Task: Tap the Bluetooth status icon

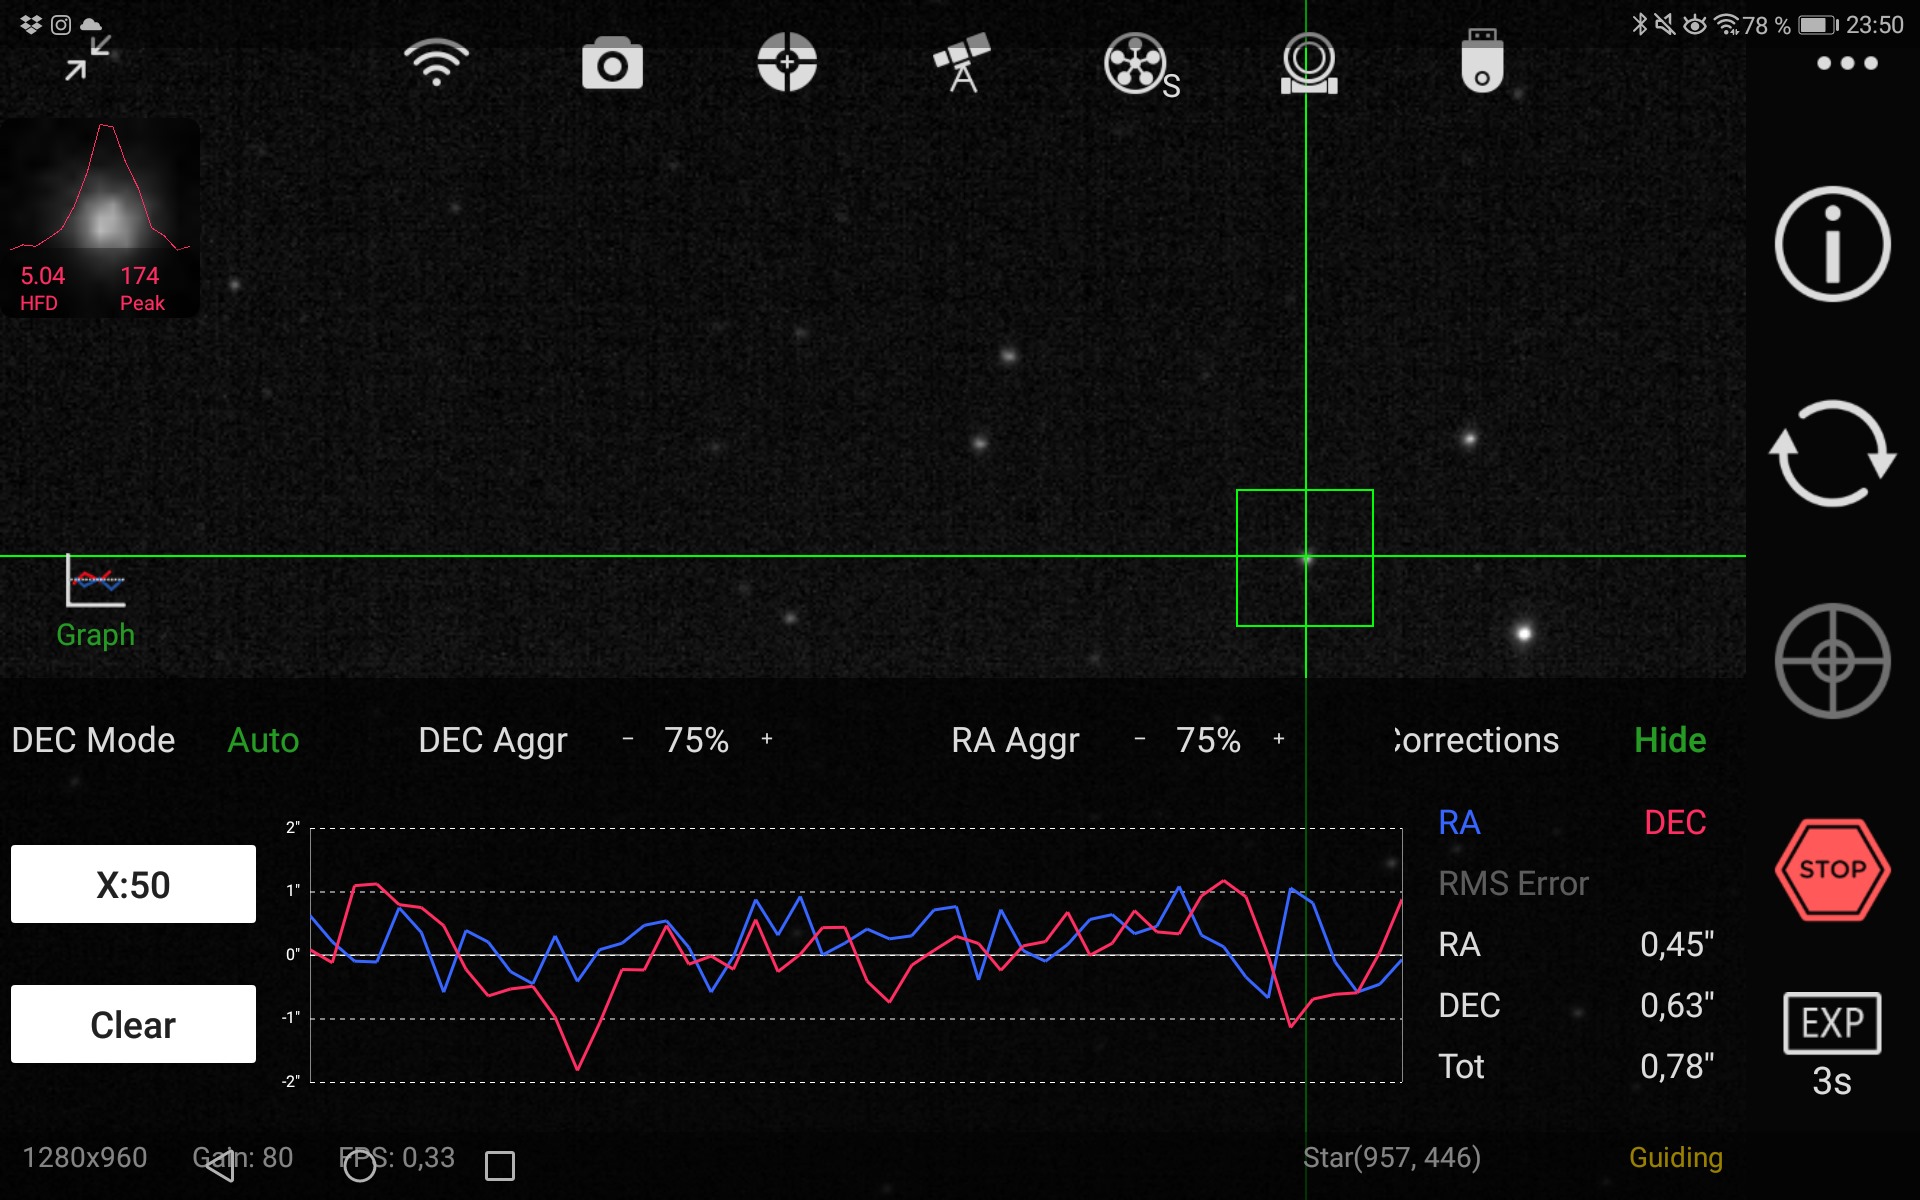Action: pyautogui.click(x=1639, y=24)
